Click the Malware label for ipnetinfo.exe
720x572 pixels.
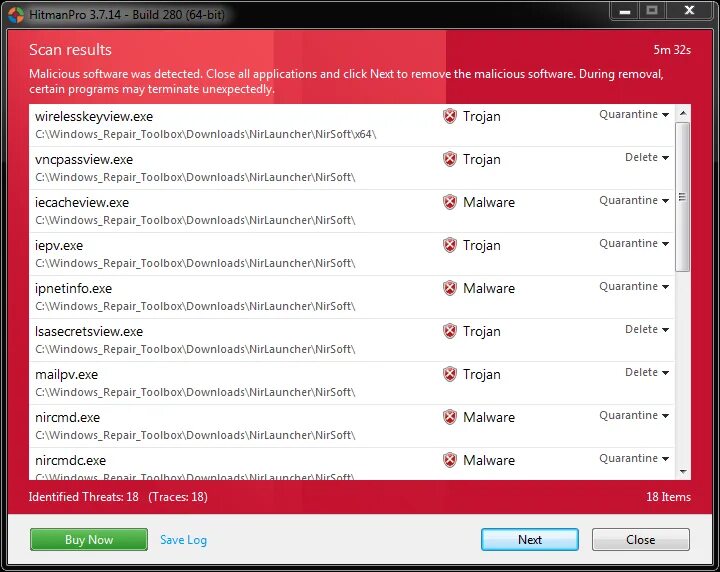489,289
